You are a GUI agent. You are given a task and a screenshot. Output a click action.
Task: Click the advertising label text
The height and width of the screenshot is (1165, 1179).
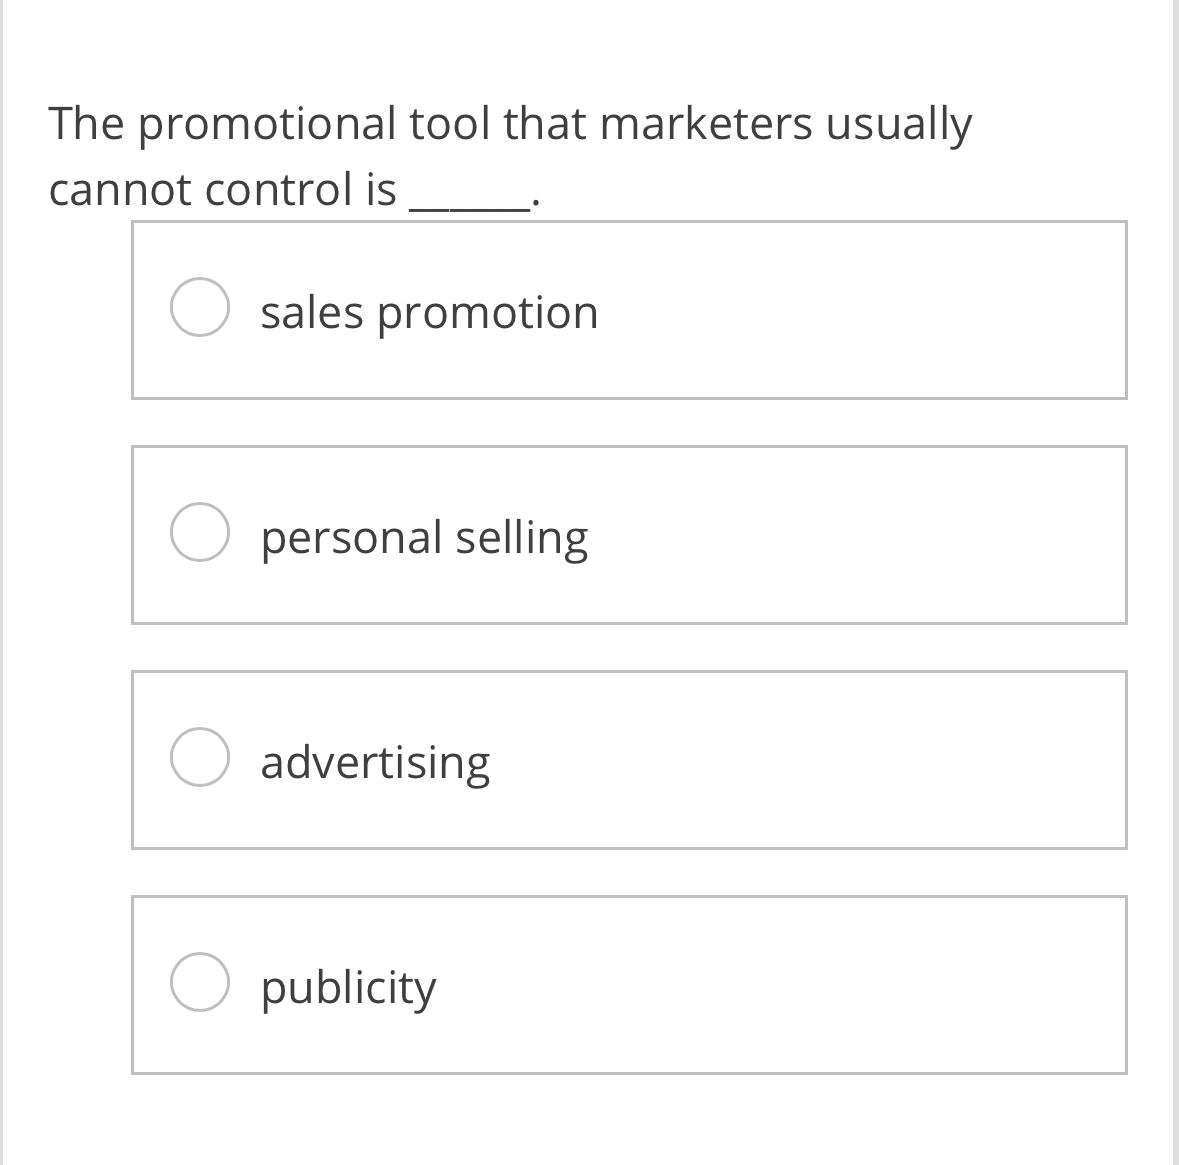pos(376,762)
